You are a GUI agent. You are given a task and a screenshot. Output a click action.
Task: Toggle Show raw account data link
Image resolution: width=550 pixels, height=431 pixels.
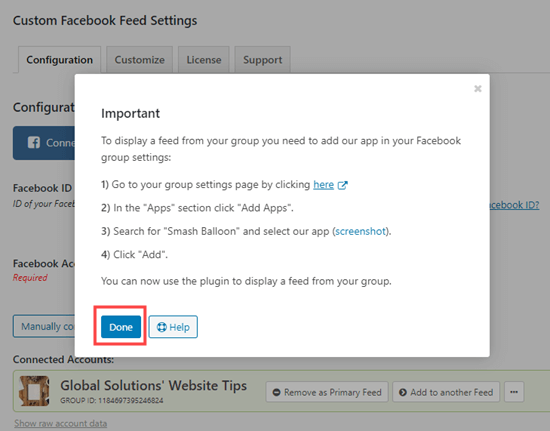pos(60,423)
